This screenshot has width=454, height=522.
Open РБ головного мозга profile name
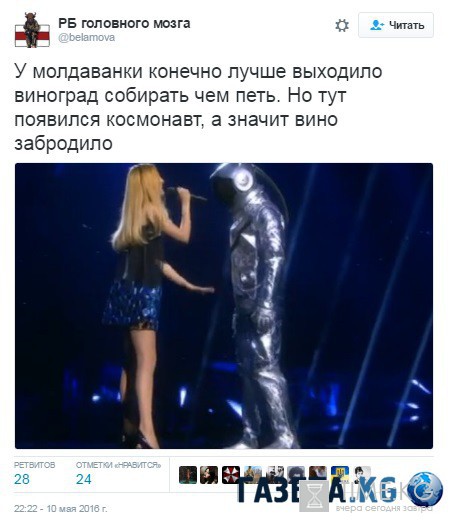124,23
